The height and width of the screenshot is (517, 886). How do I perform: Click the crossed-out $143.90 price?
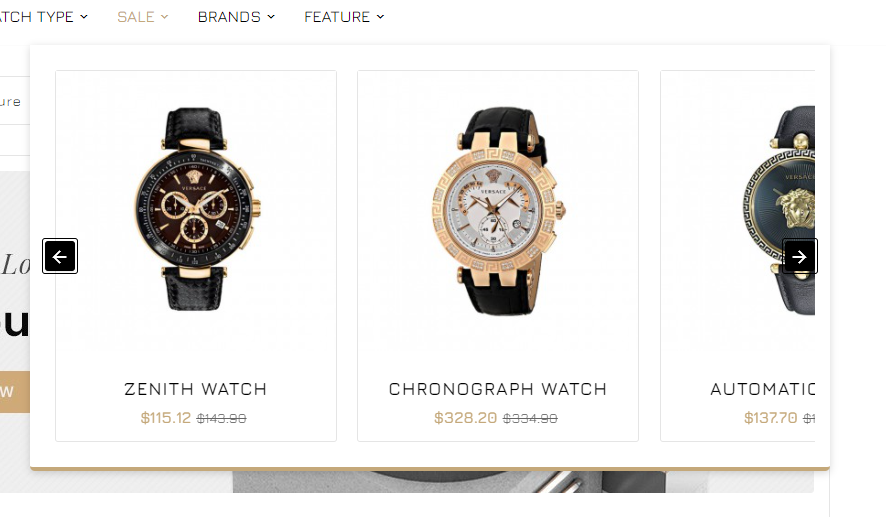point(222,419)
